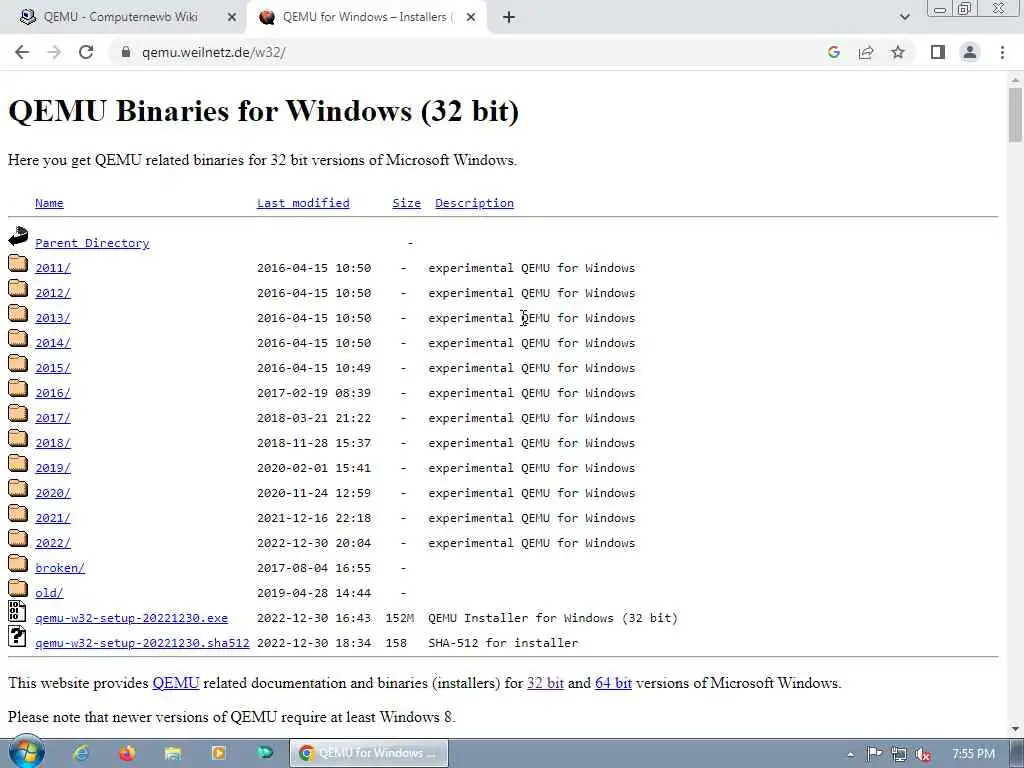Open Windows Explorer from the taskbar
The image size is (1024, 768).
point(172,754)
